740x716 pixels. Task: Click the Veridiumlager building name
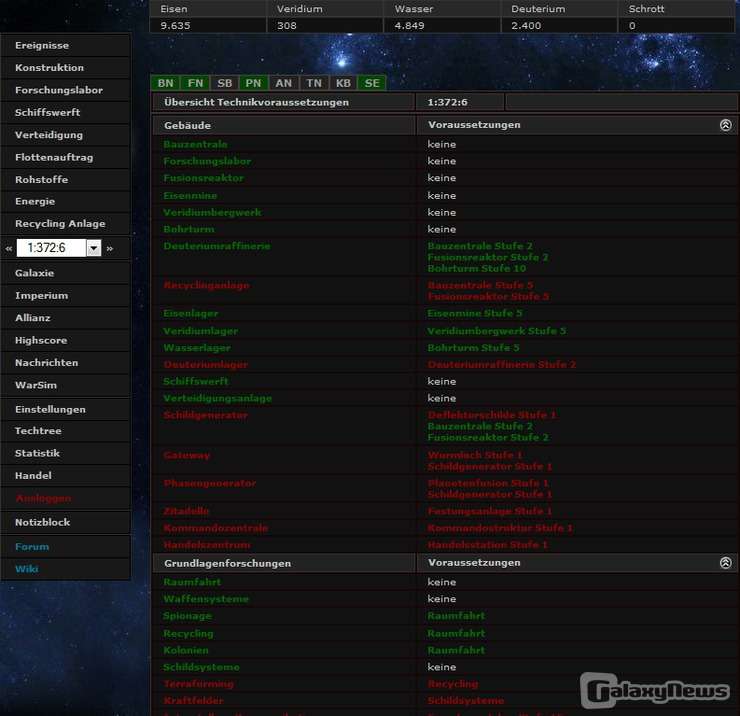coord(201,331)
